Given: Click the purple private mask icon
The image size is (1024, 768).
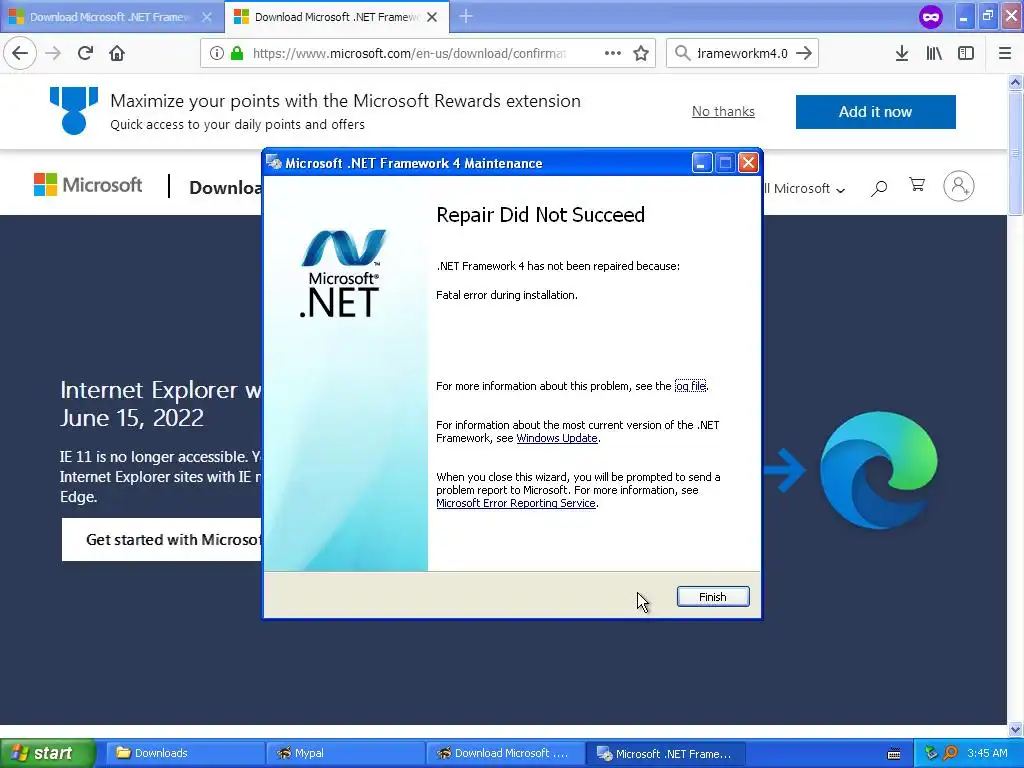Looking at the screenshot, I should coord(931,16).
